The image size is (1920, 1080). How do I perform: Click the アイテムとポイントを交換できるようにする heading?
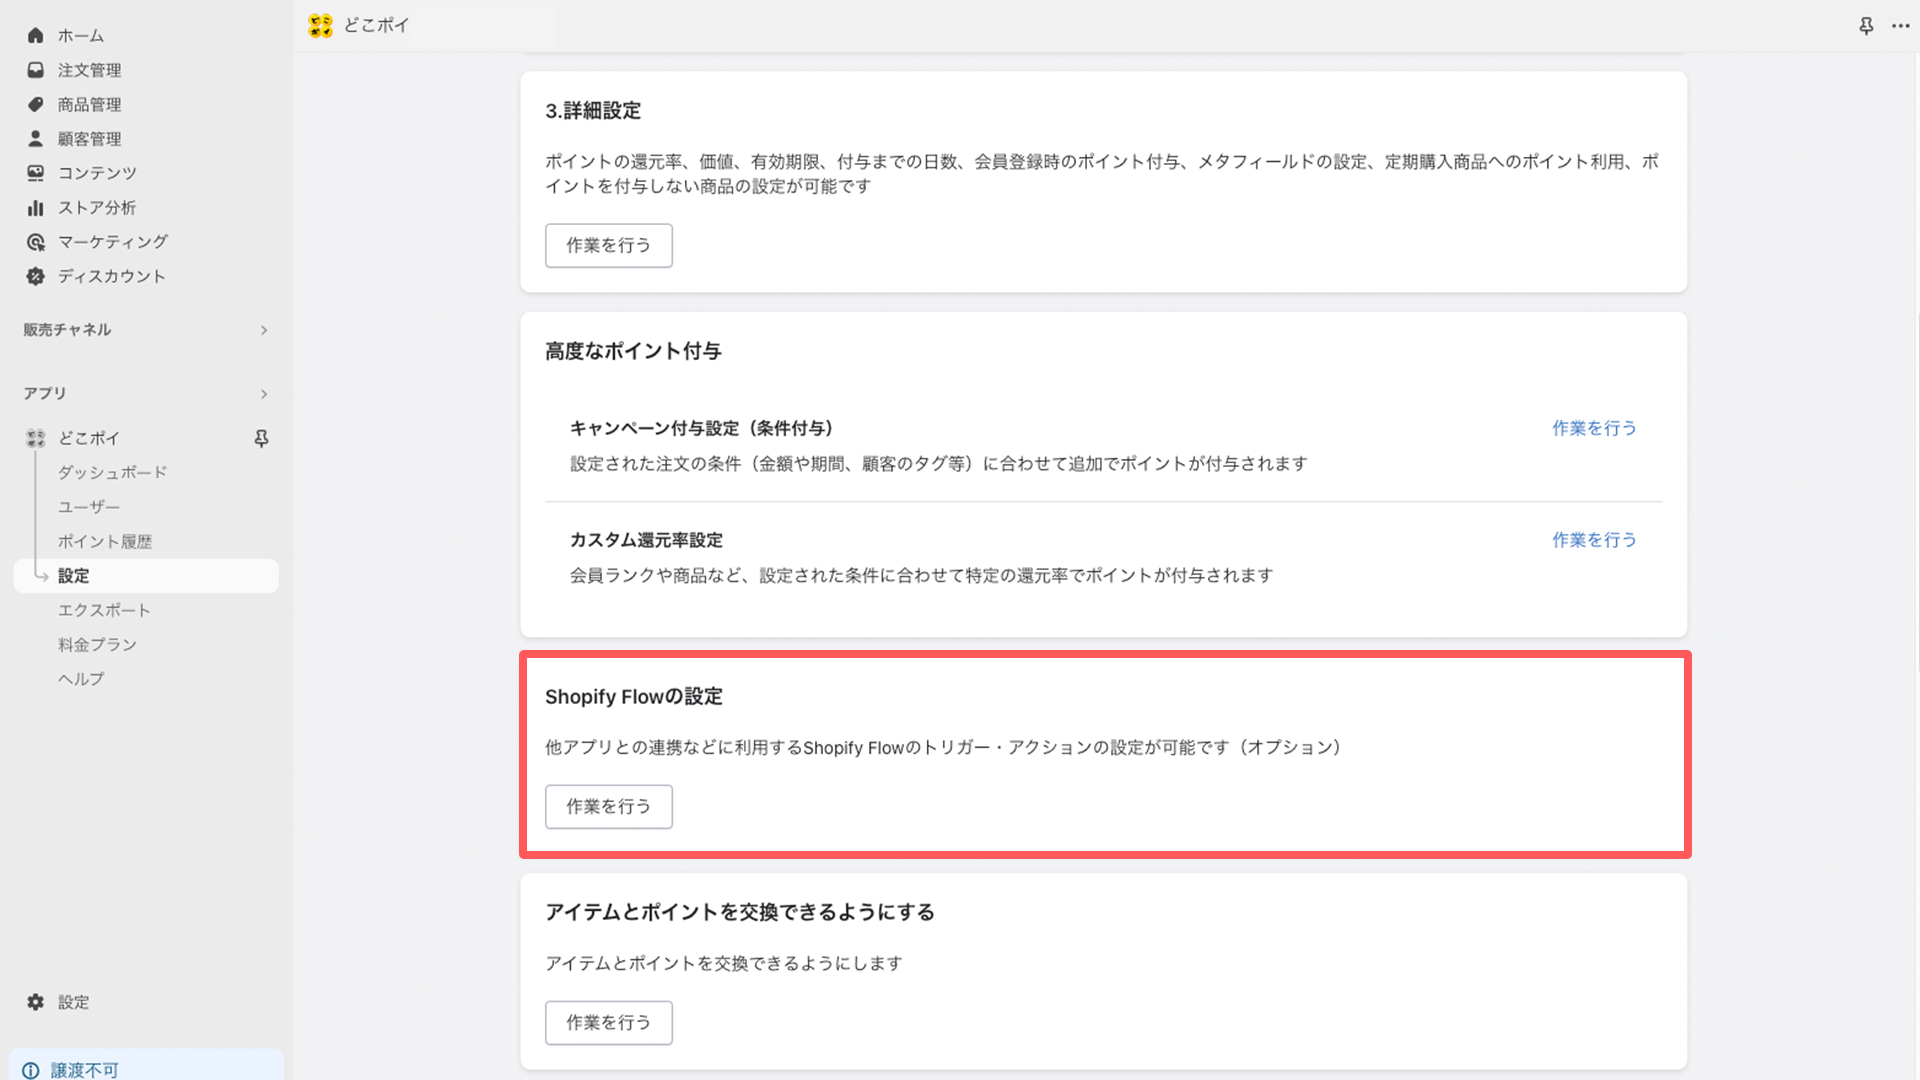click(x=740, y=912)
